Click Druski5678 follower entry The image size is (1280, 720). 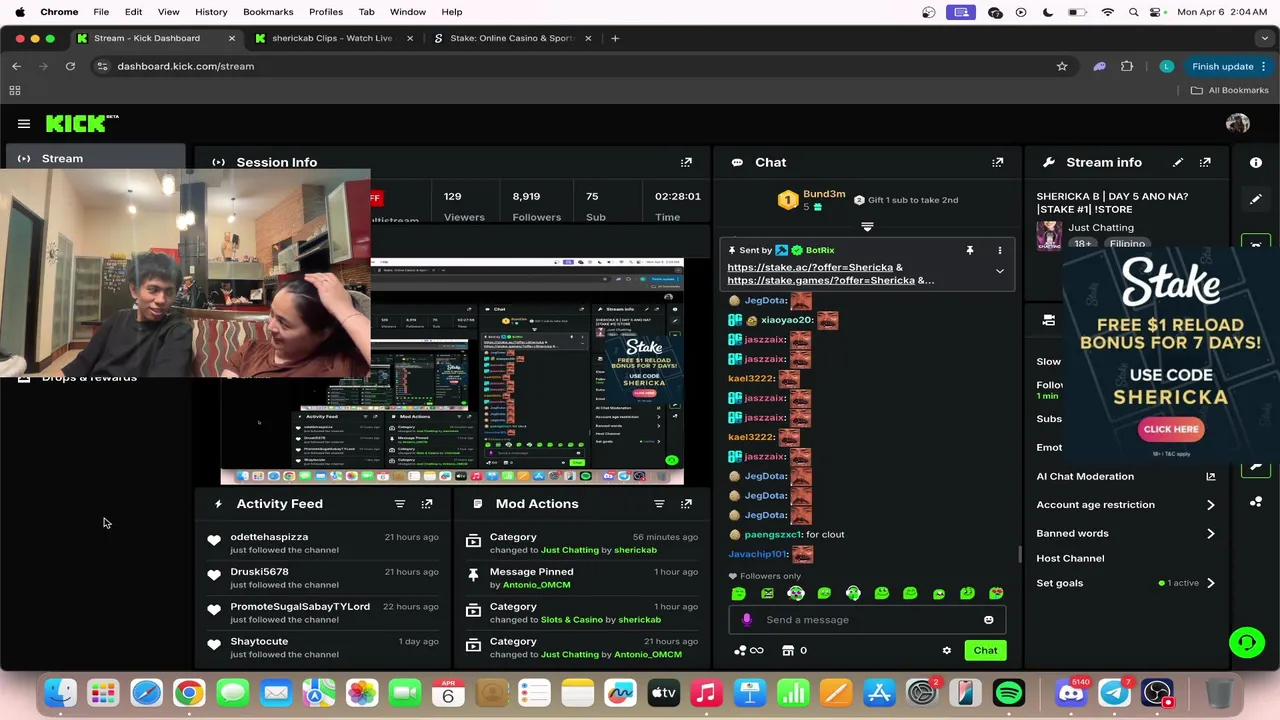(x=259, y=572)
